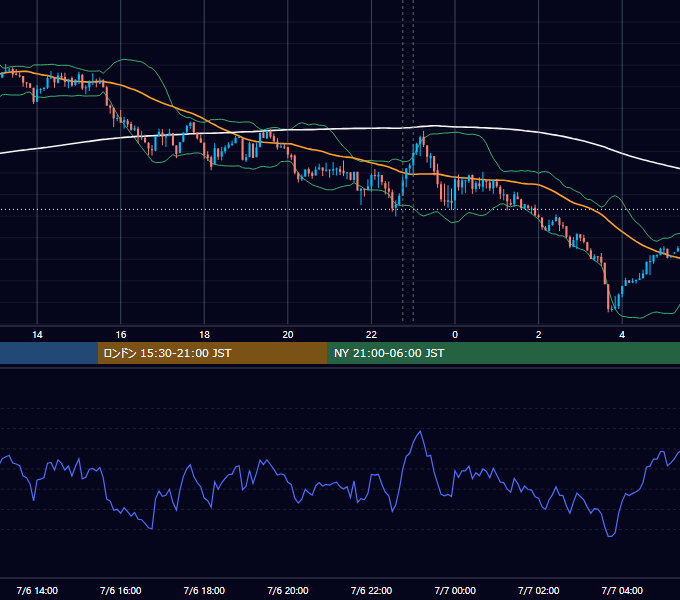Screen dimensions: 680x600
Task: Click hour label 18 on price chart axis
Action: point(204,335)
